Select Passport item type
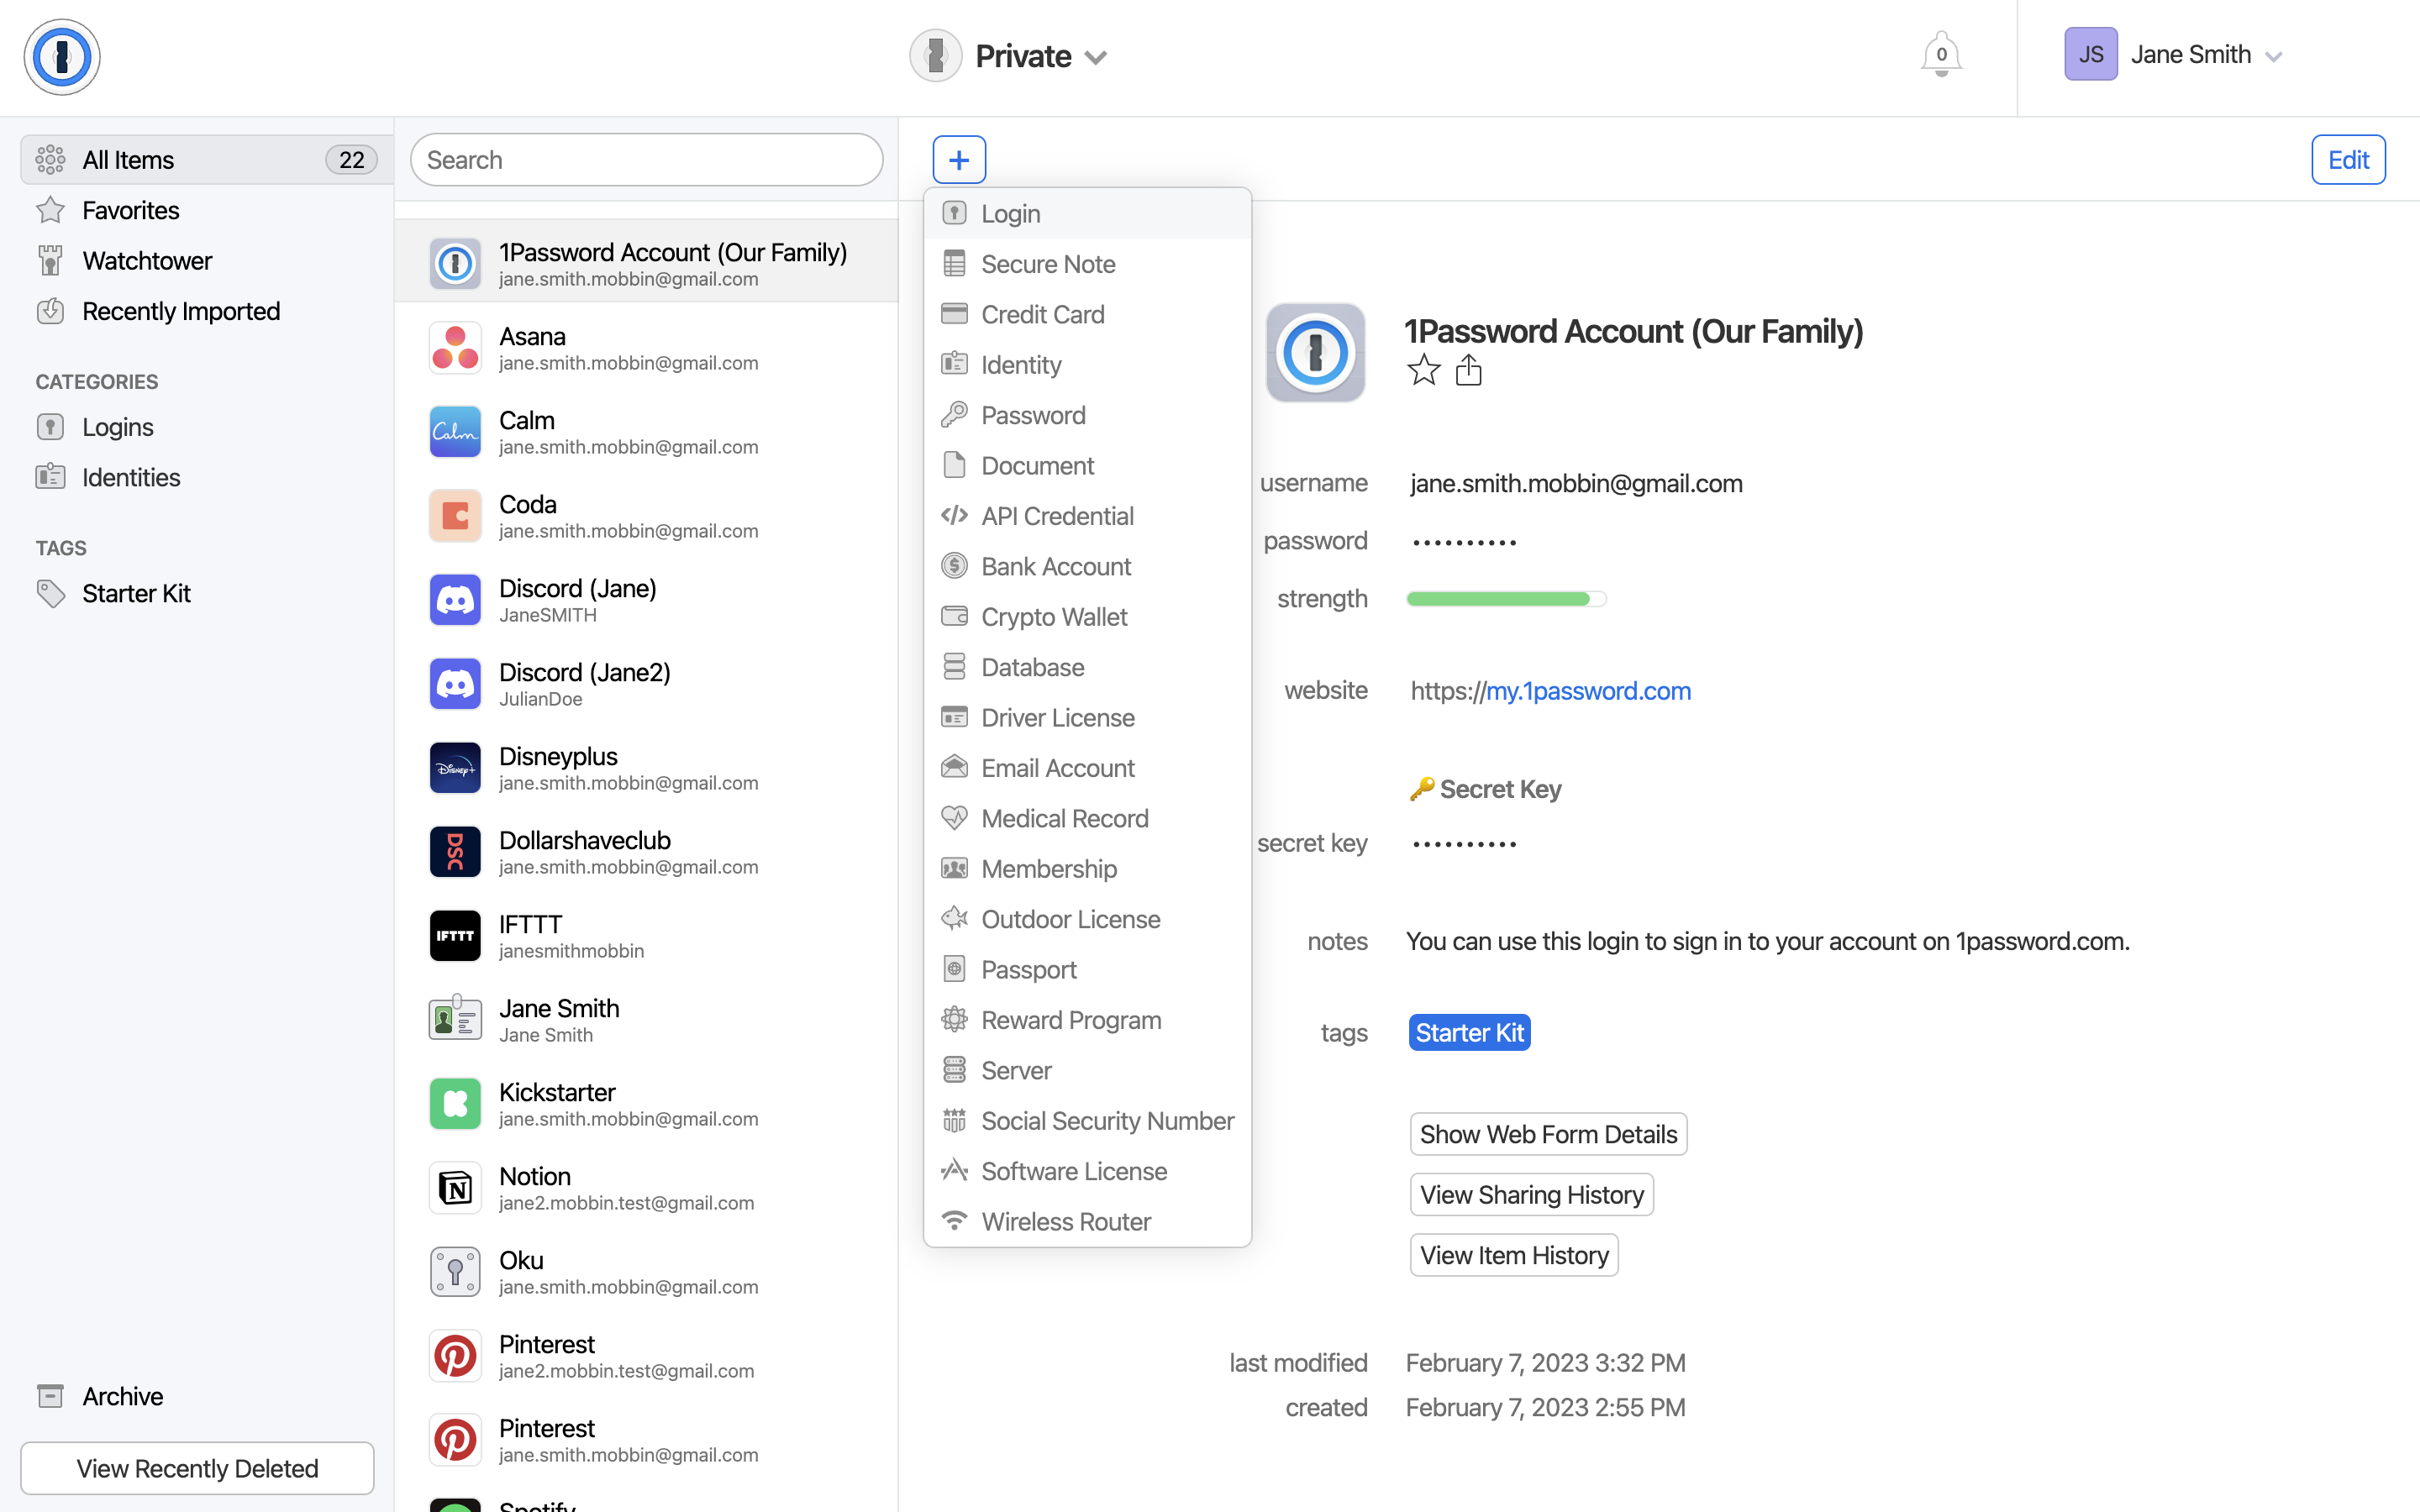This screenshot has height=1512, width=2420. (x=1087, y=969)
